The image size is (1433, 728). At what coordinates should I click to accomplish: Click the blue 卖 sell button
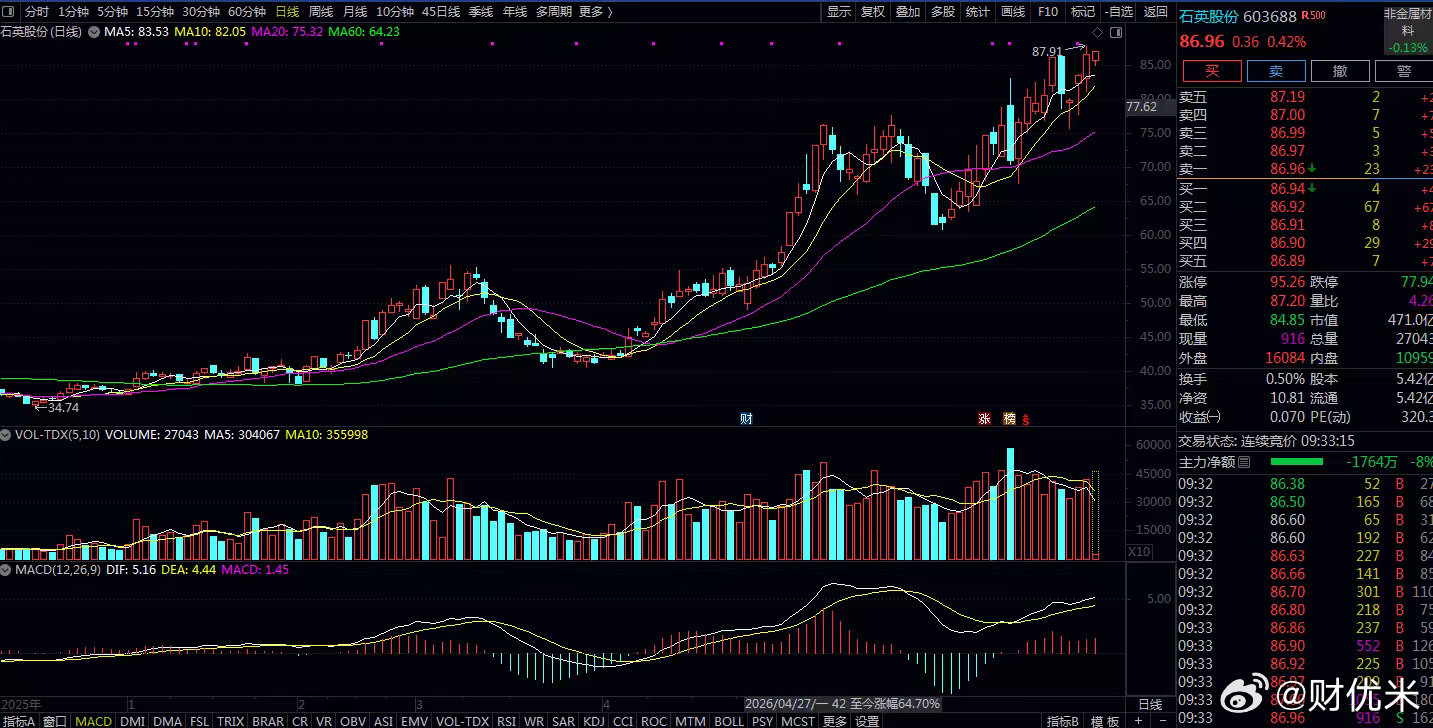1276,71
